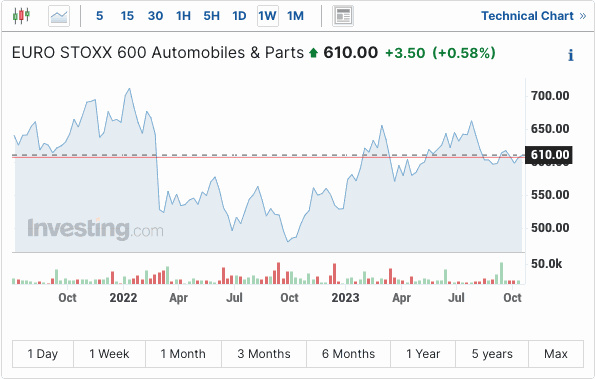This screenshot has width=595, height=379.
Task: Show the 1 Year range
Action: click(x=423, y=354)
